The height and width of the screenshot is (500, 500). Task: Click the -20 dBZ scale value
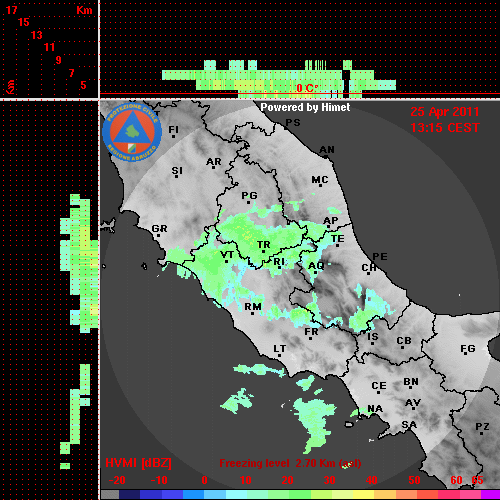pos(117,480)
